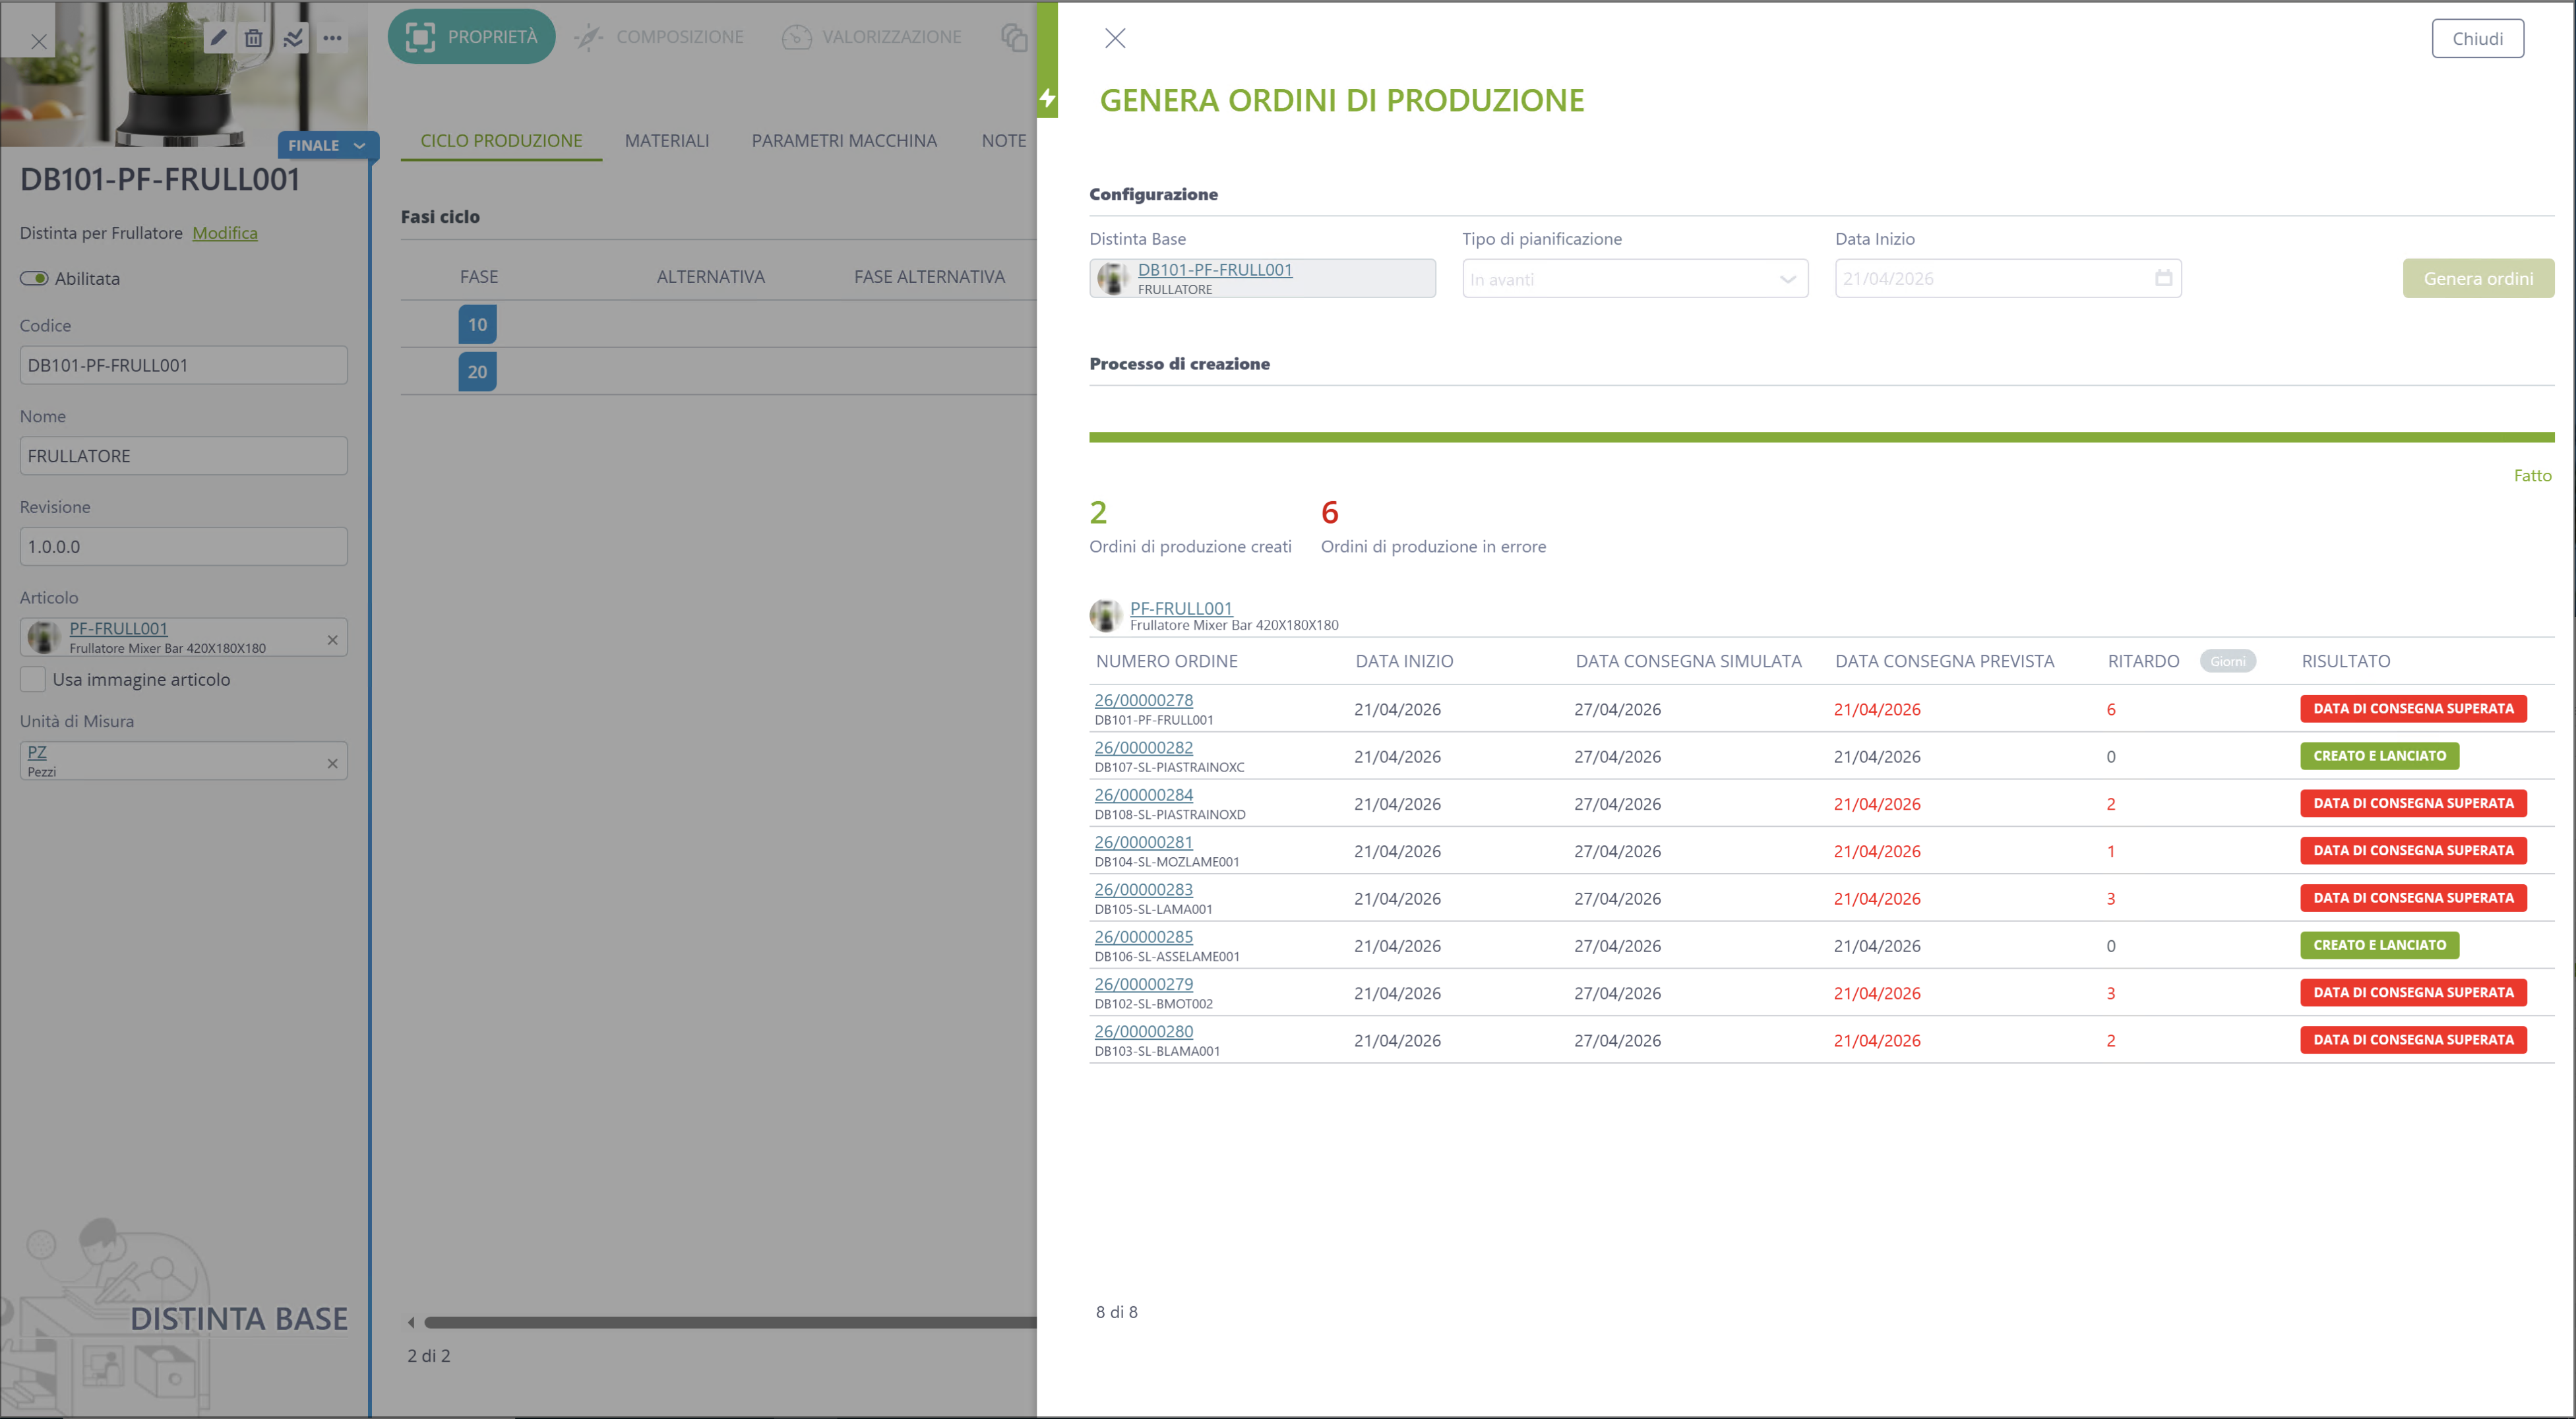The height and width of the screenshot is (1419, 2576).
Task: Select the COMPOSIZIONE view
Action: tap(660, 37)
